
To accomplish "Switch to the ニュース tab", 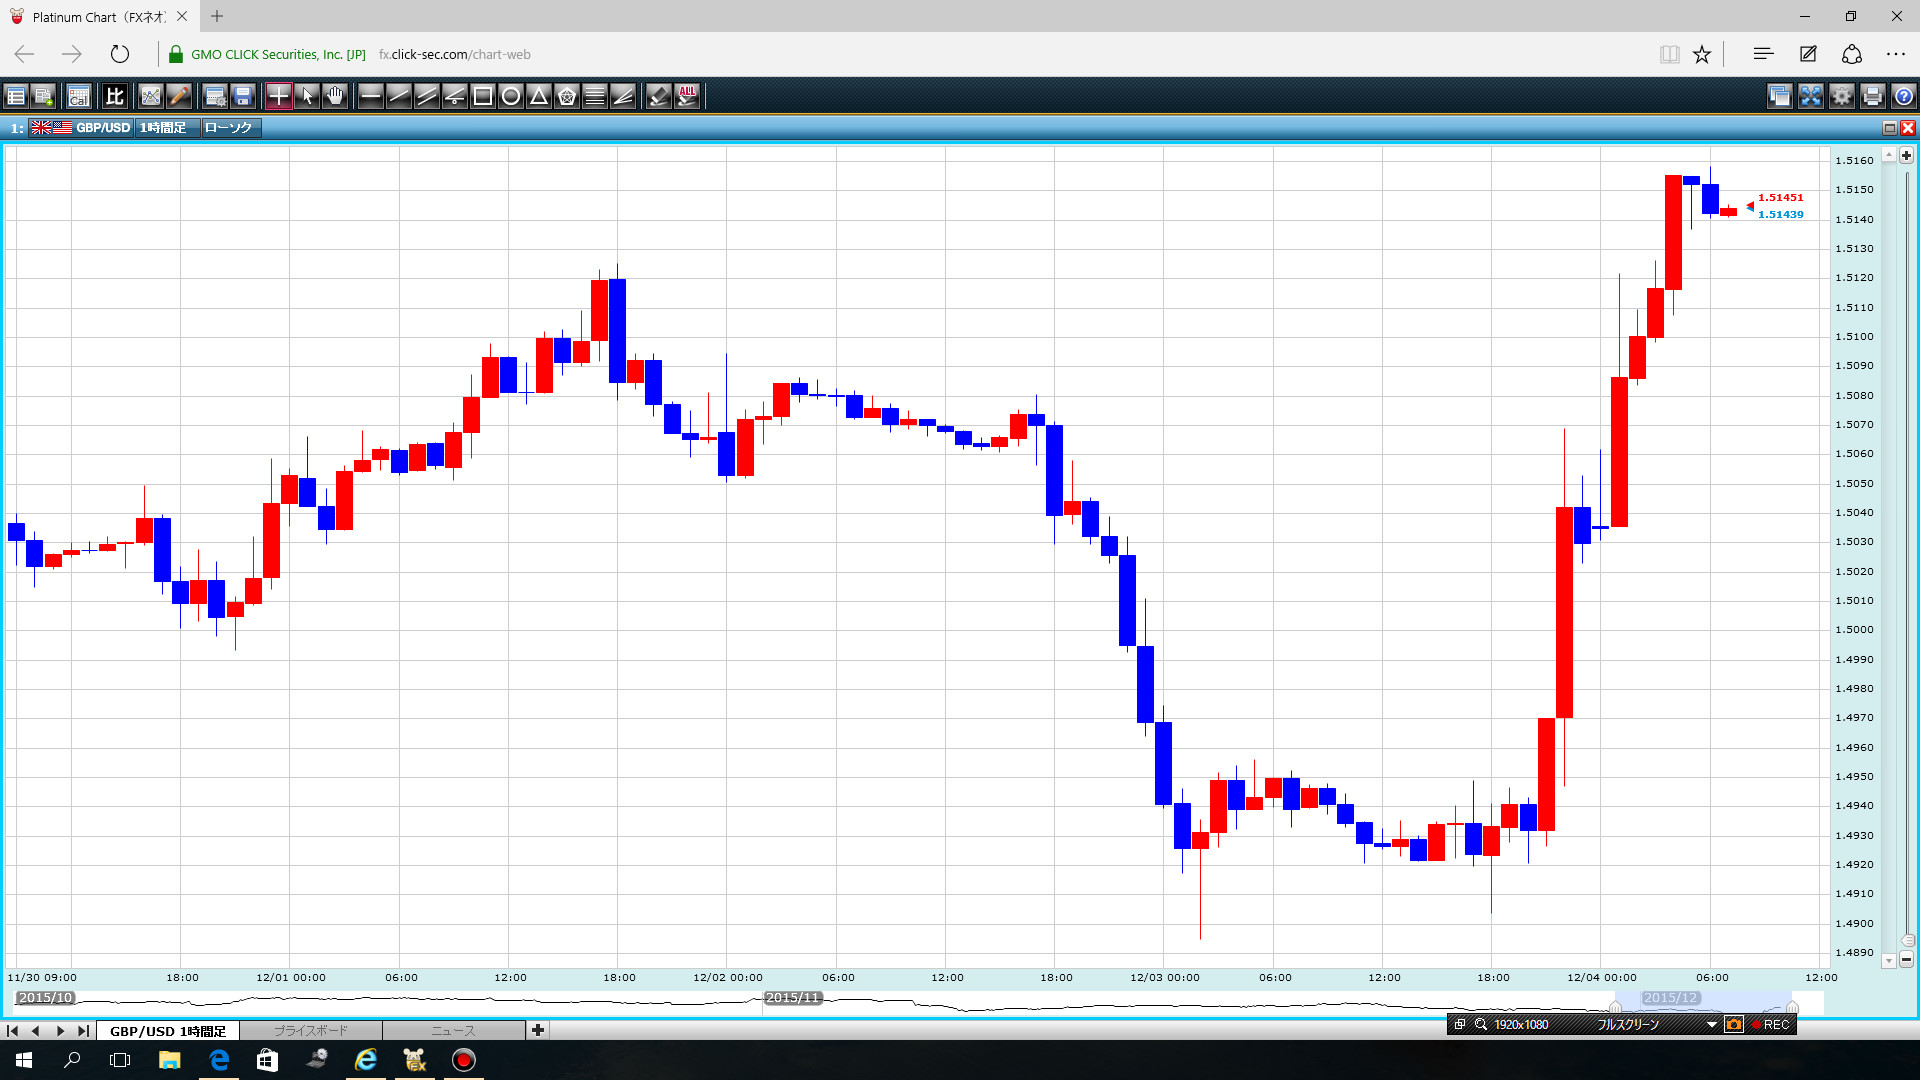I will click(453, 1031).
